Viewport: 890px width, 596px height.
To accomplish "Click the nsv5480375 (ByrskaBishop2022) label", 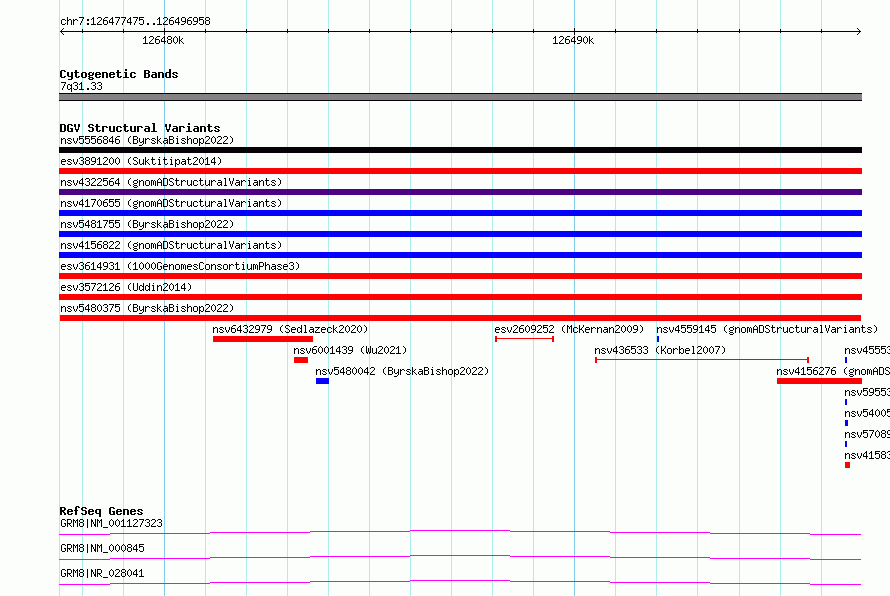I will [x=147, y=308].
